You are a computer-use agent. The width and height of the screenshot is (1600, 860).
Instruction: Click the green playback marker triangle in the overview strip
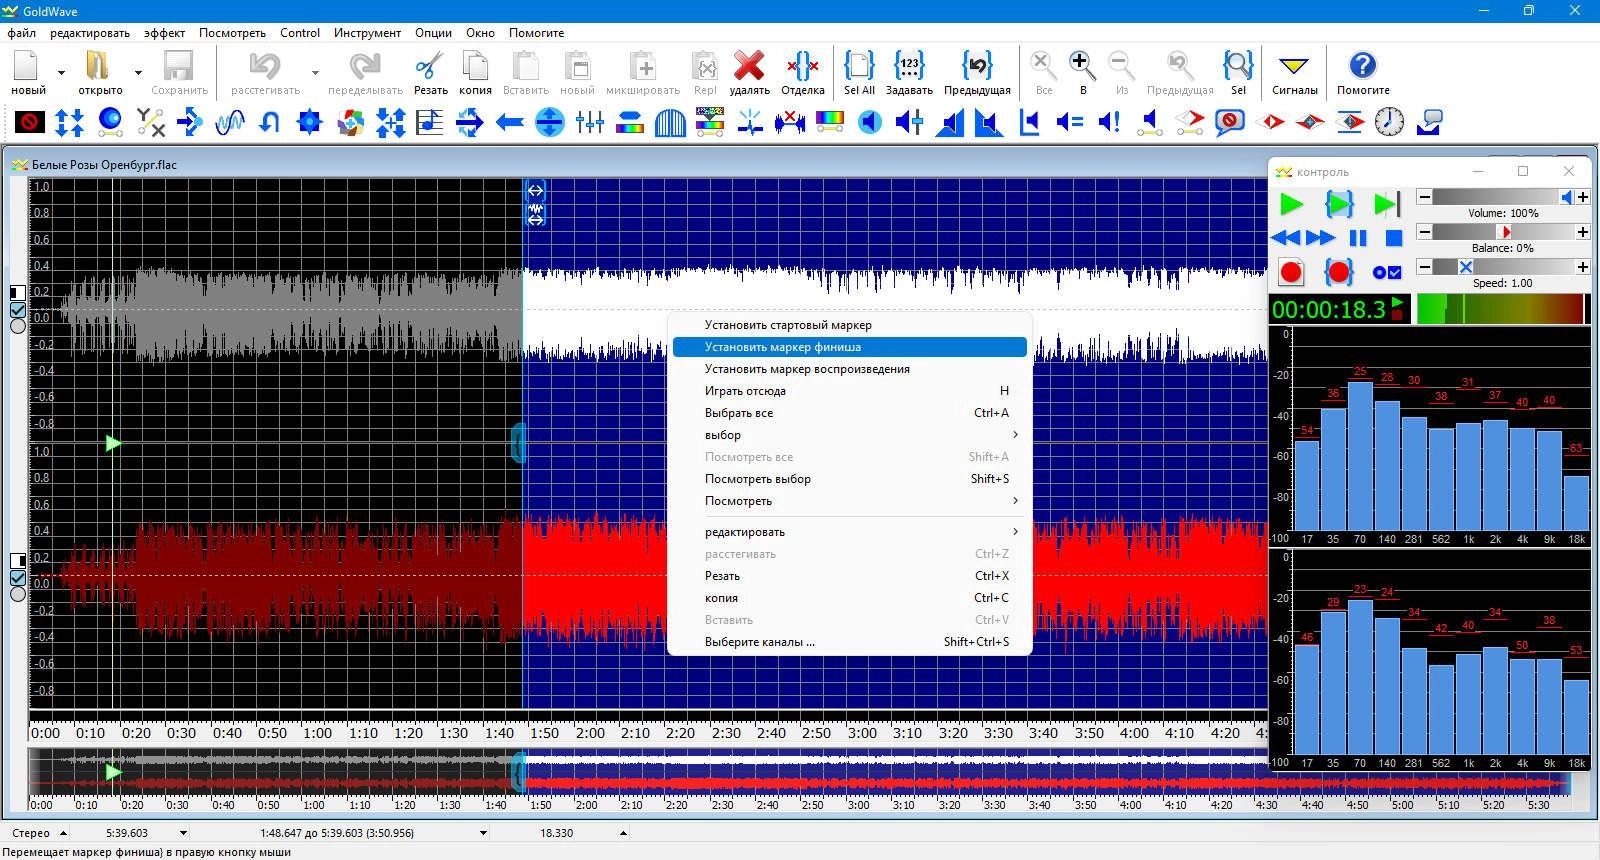(x=113, y=772)
